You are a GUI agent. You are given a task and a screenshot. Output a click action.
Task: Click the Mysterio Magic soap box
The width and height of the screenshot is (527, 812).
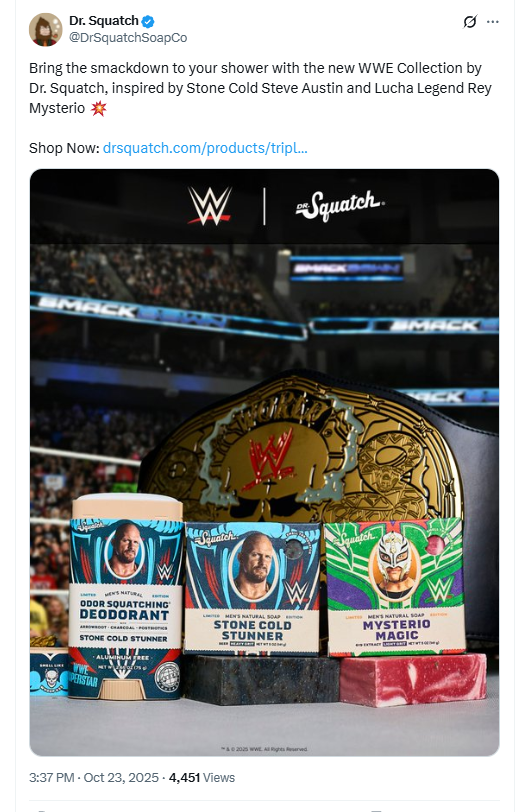(x=396, y=587)
